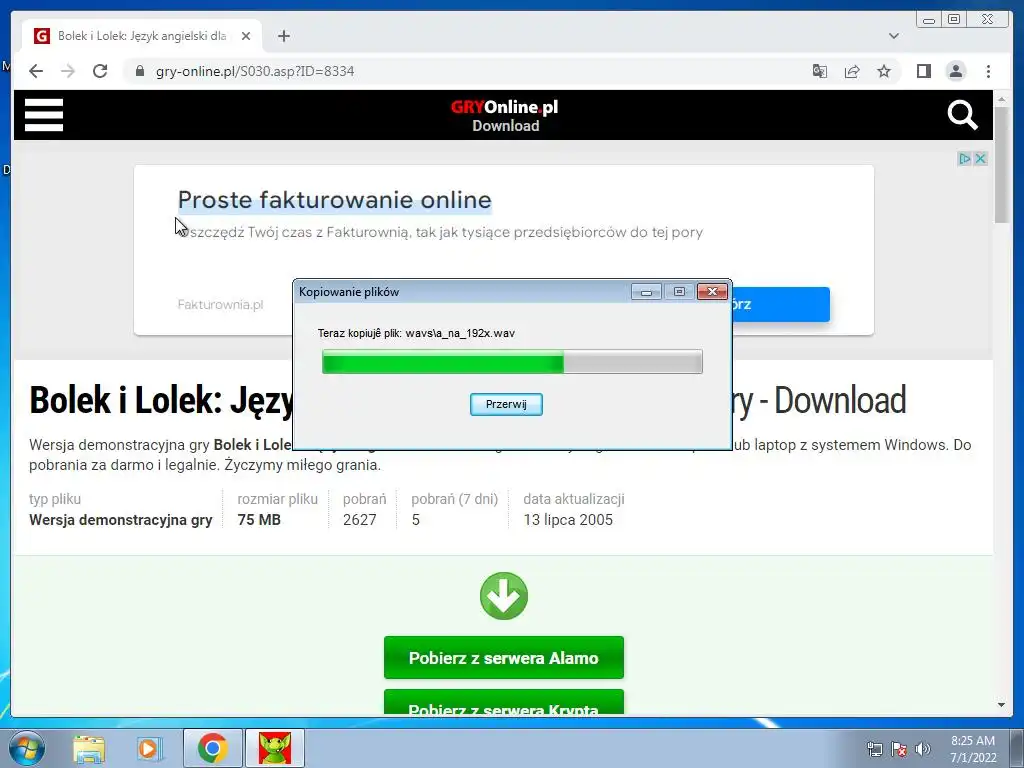Open Windows Explorer from the taskbar
This screenshot has height=768, width=1024.
89,748
